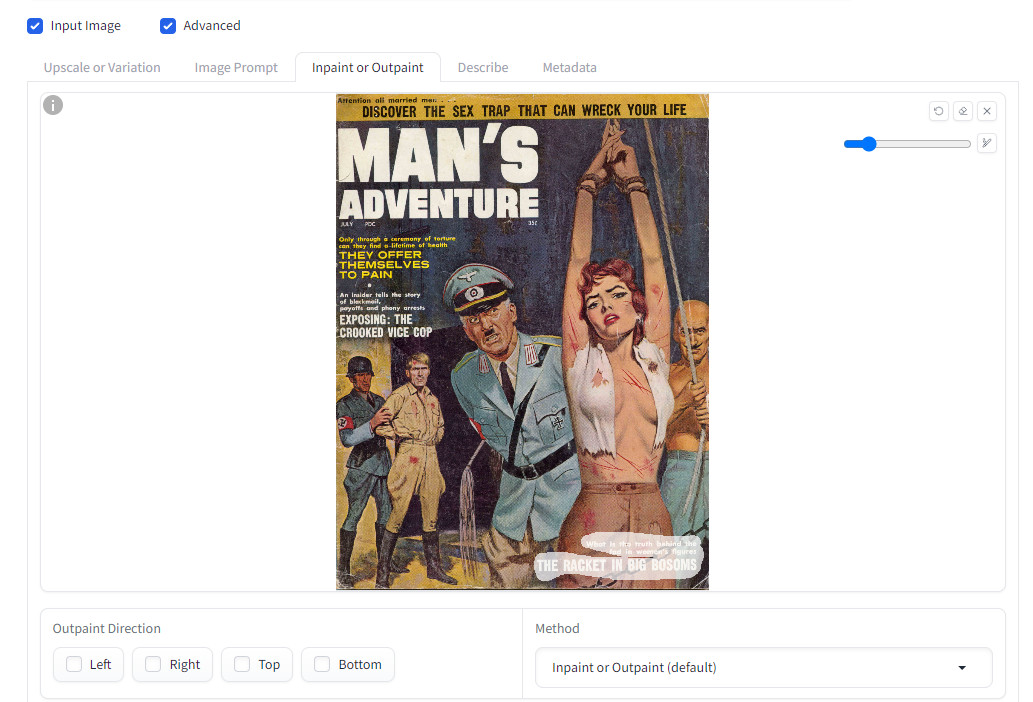The height and width of the screenshot is (702, 1033).
Task: Remove the loaded image with the X icon
Action: [986, 111]
